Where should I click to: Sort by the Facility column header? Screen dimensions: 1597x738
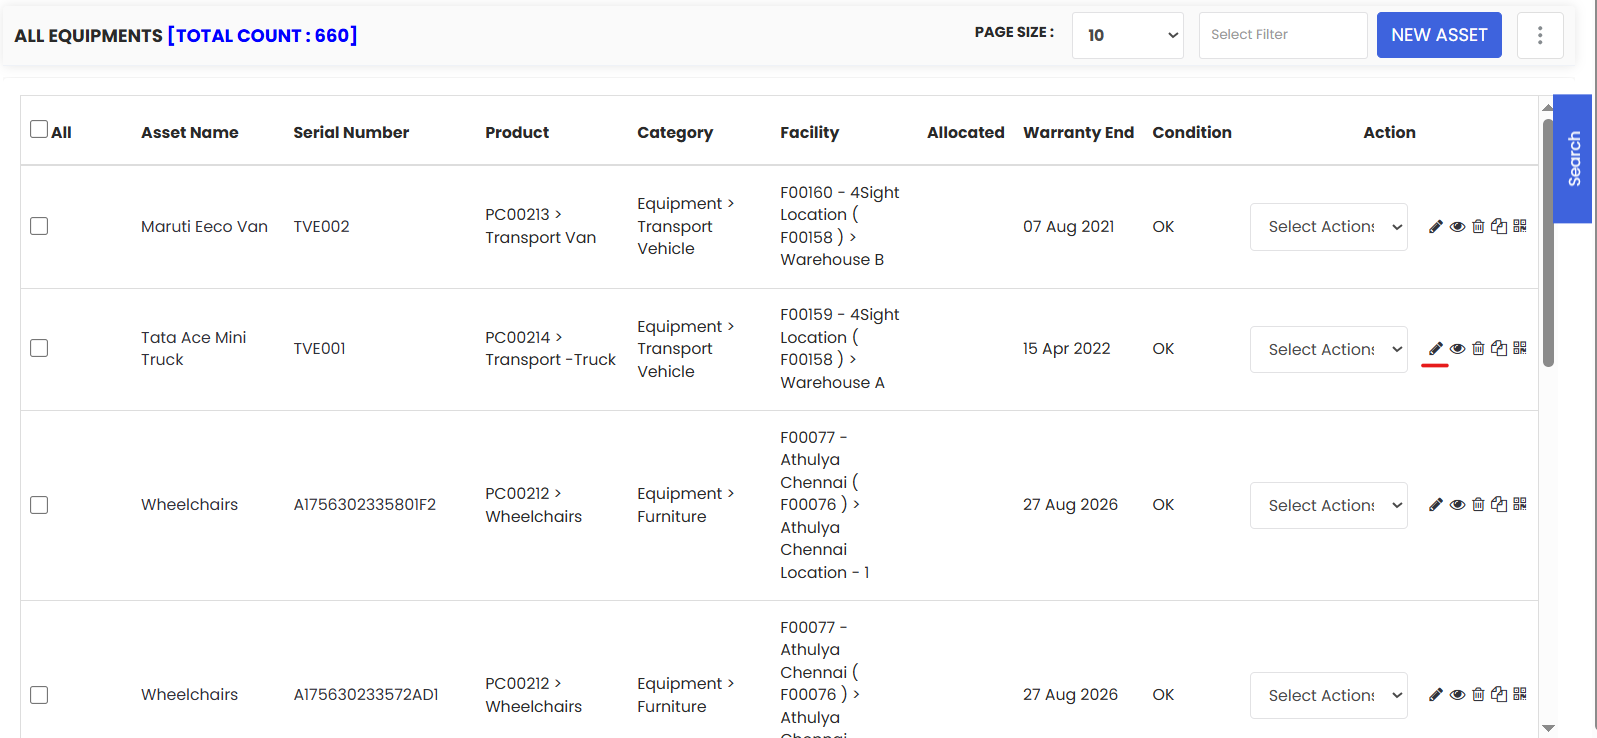[810, 133]
